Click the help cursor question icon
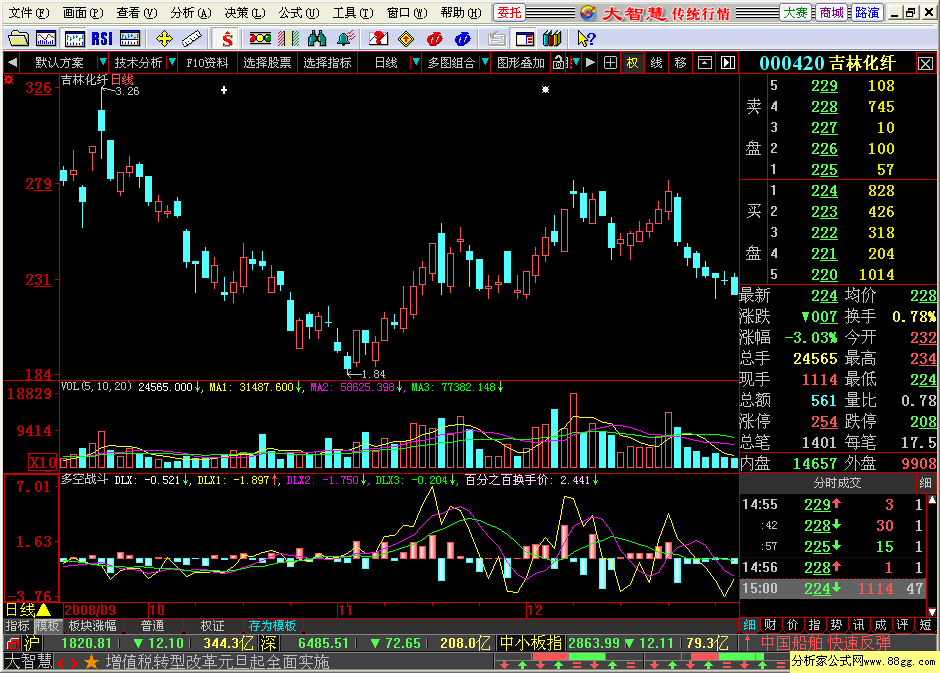The height and width of the screenshot is (673, 940). [586, 39]
